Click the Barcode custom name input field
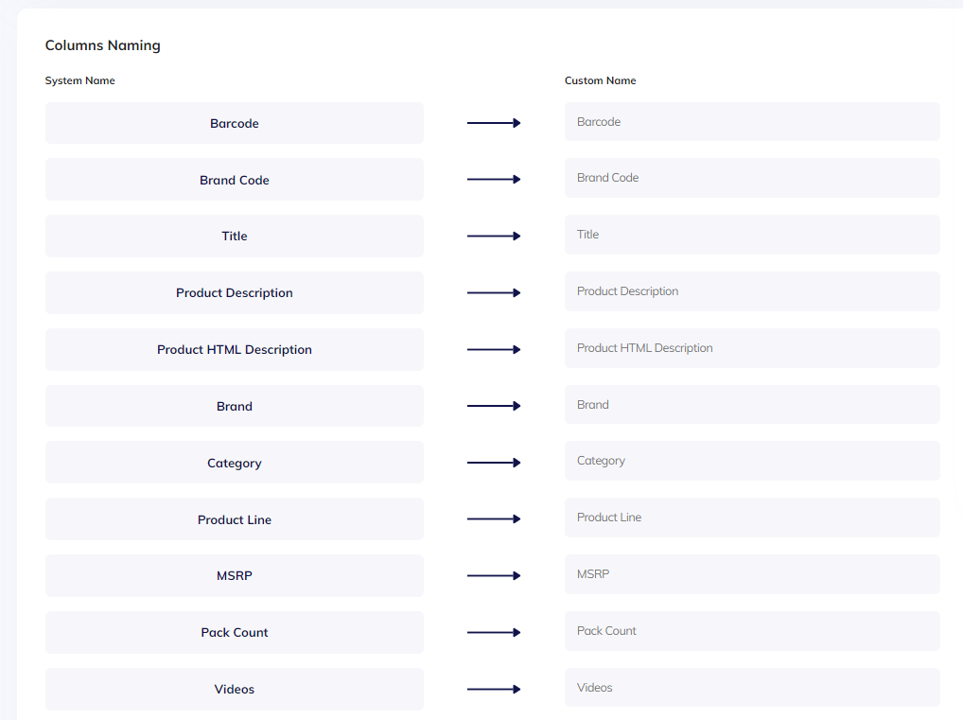 pos(751,122)
